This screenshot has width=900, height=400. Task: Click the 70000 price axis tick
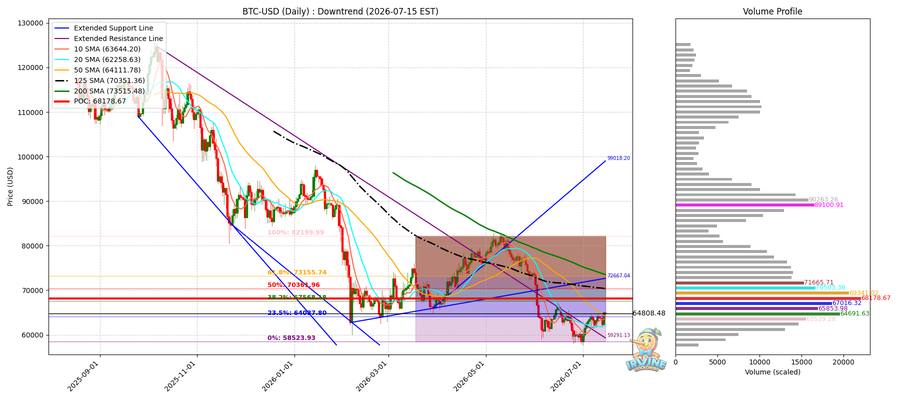click(34, 290)
